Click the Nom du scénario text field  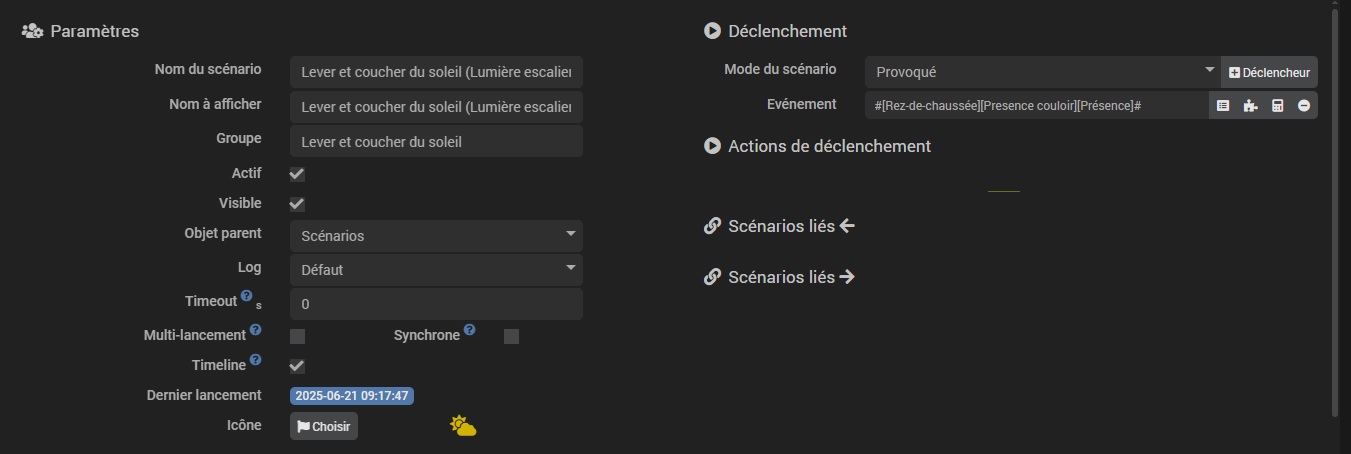436,72
